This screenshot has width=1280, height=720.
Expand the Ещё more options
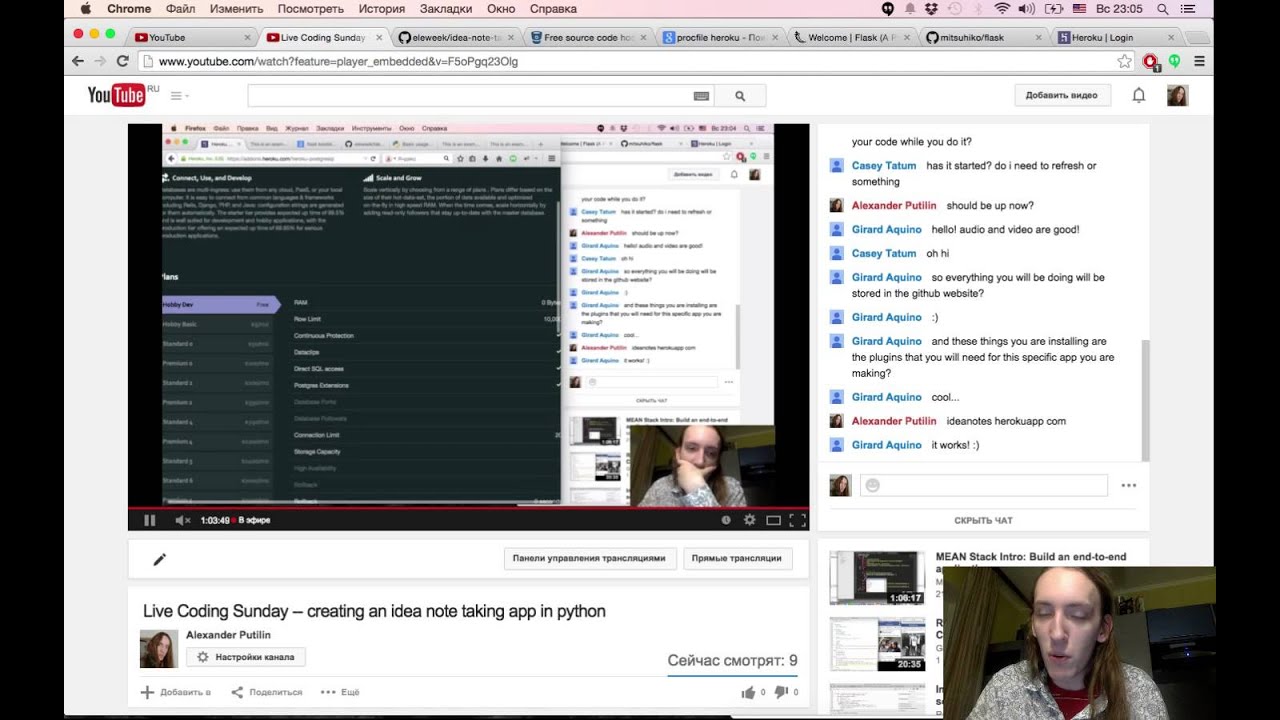pyautogui.click(x=340, y=692)
